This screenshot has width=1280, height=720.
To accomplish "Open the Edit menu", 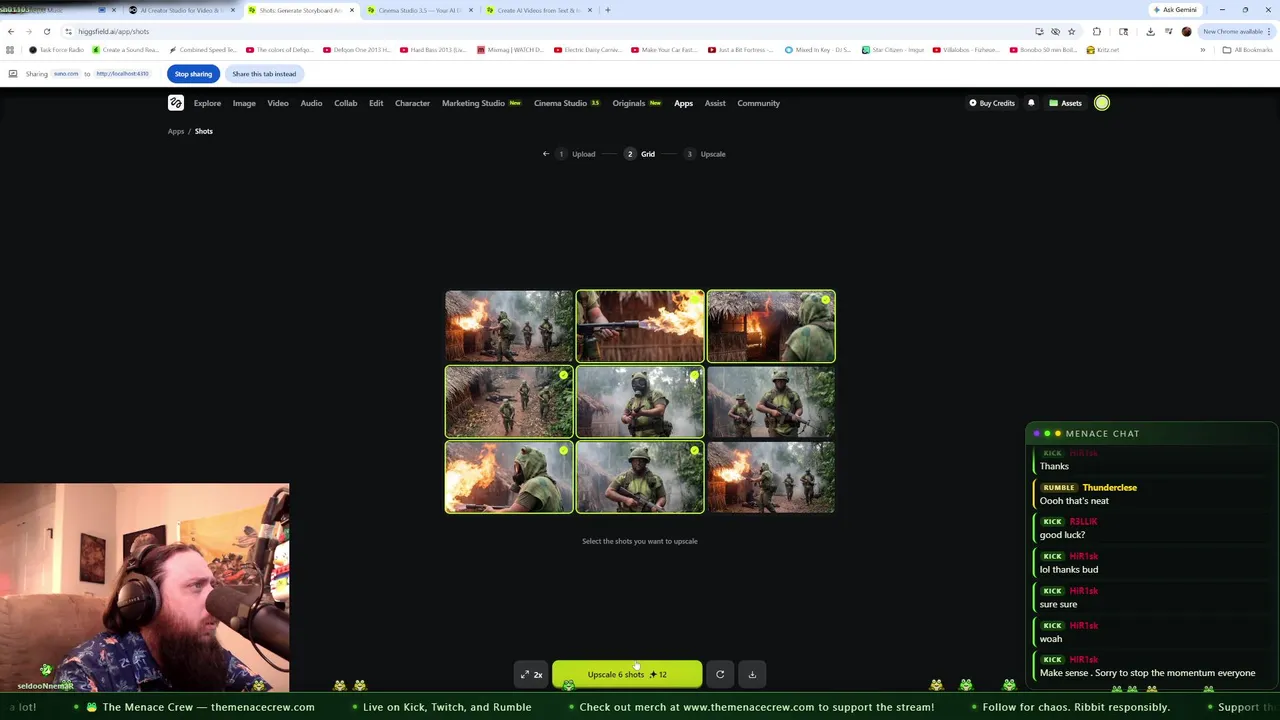I will click(x=376, y=103).
